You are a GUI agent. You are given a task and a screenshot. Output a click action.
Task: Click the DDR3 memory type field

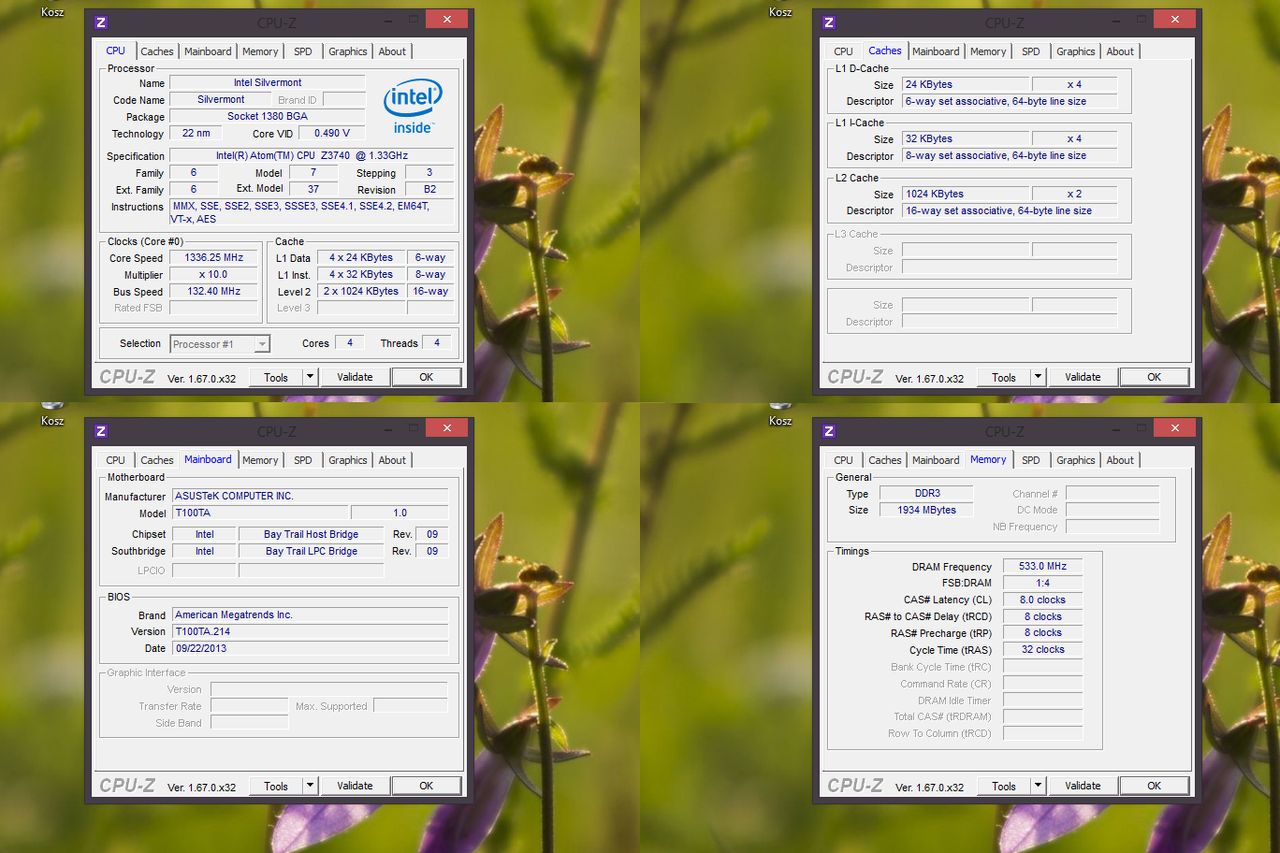pyautogui.click(x=925, y=494)
